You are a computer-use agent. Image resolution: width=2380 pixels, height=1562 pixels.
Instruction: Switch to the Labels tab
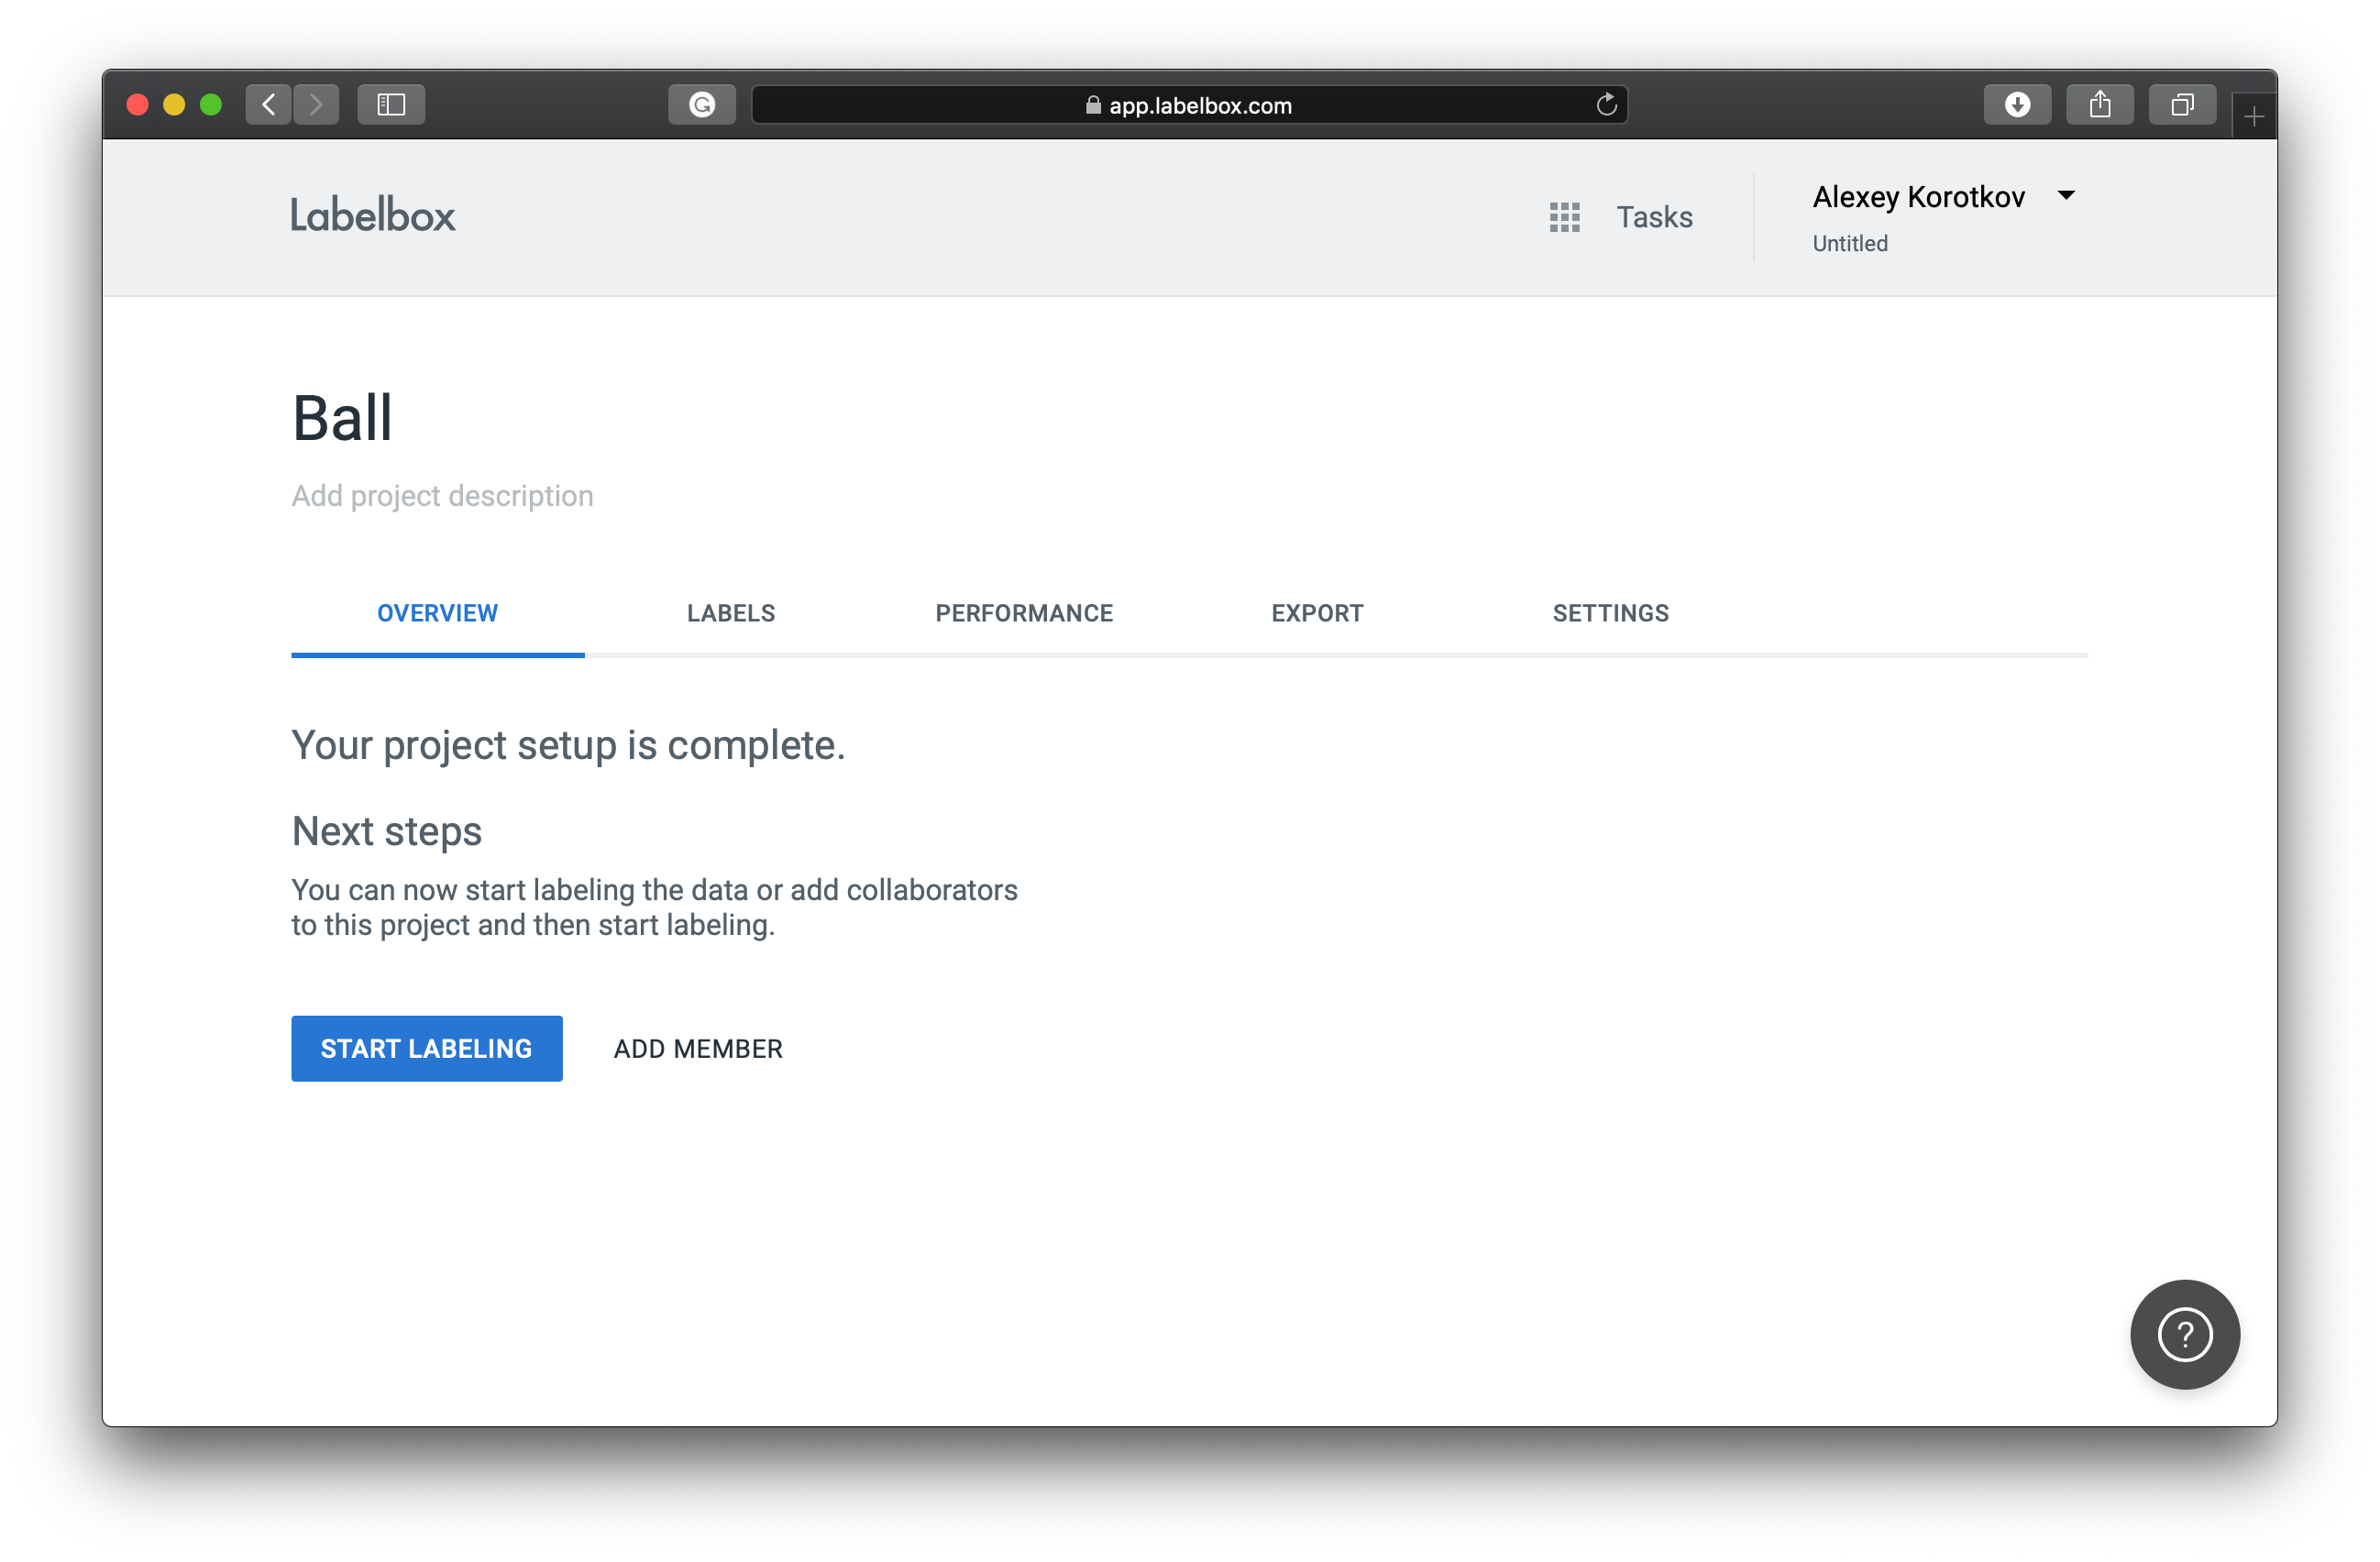pos(730,613)
